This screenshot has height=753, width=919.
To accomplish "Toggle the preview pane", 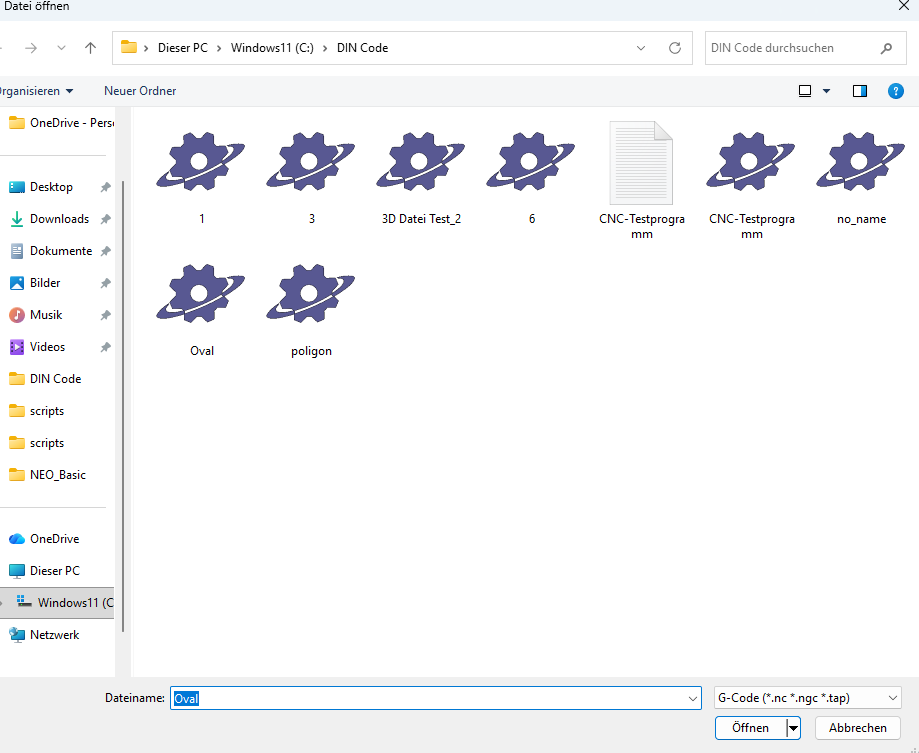I will [860, 91].
